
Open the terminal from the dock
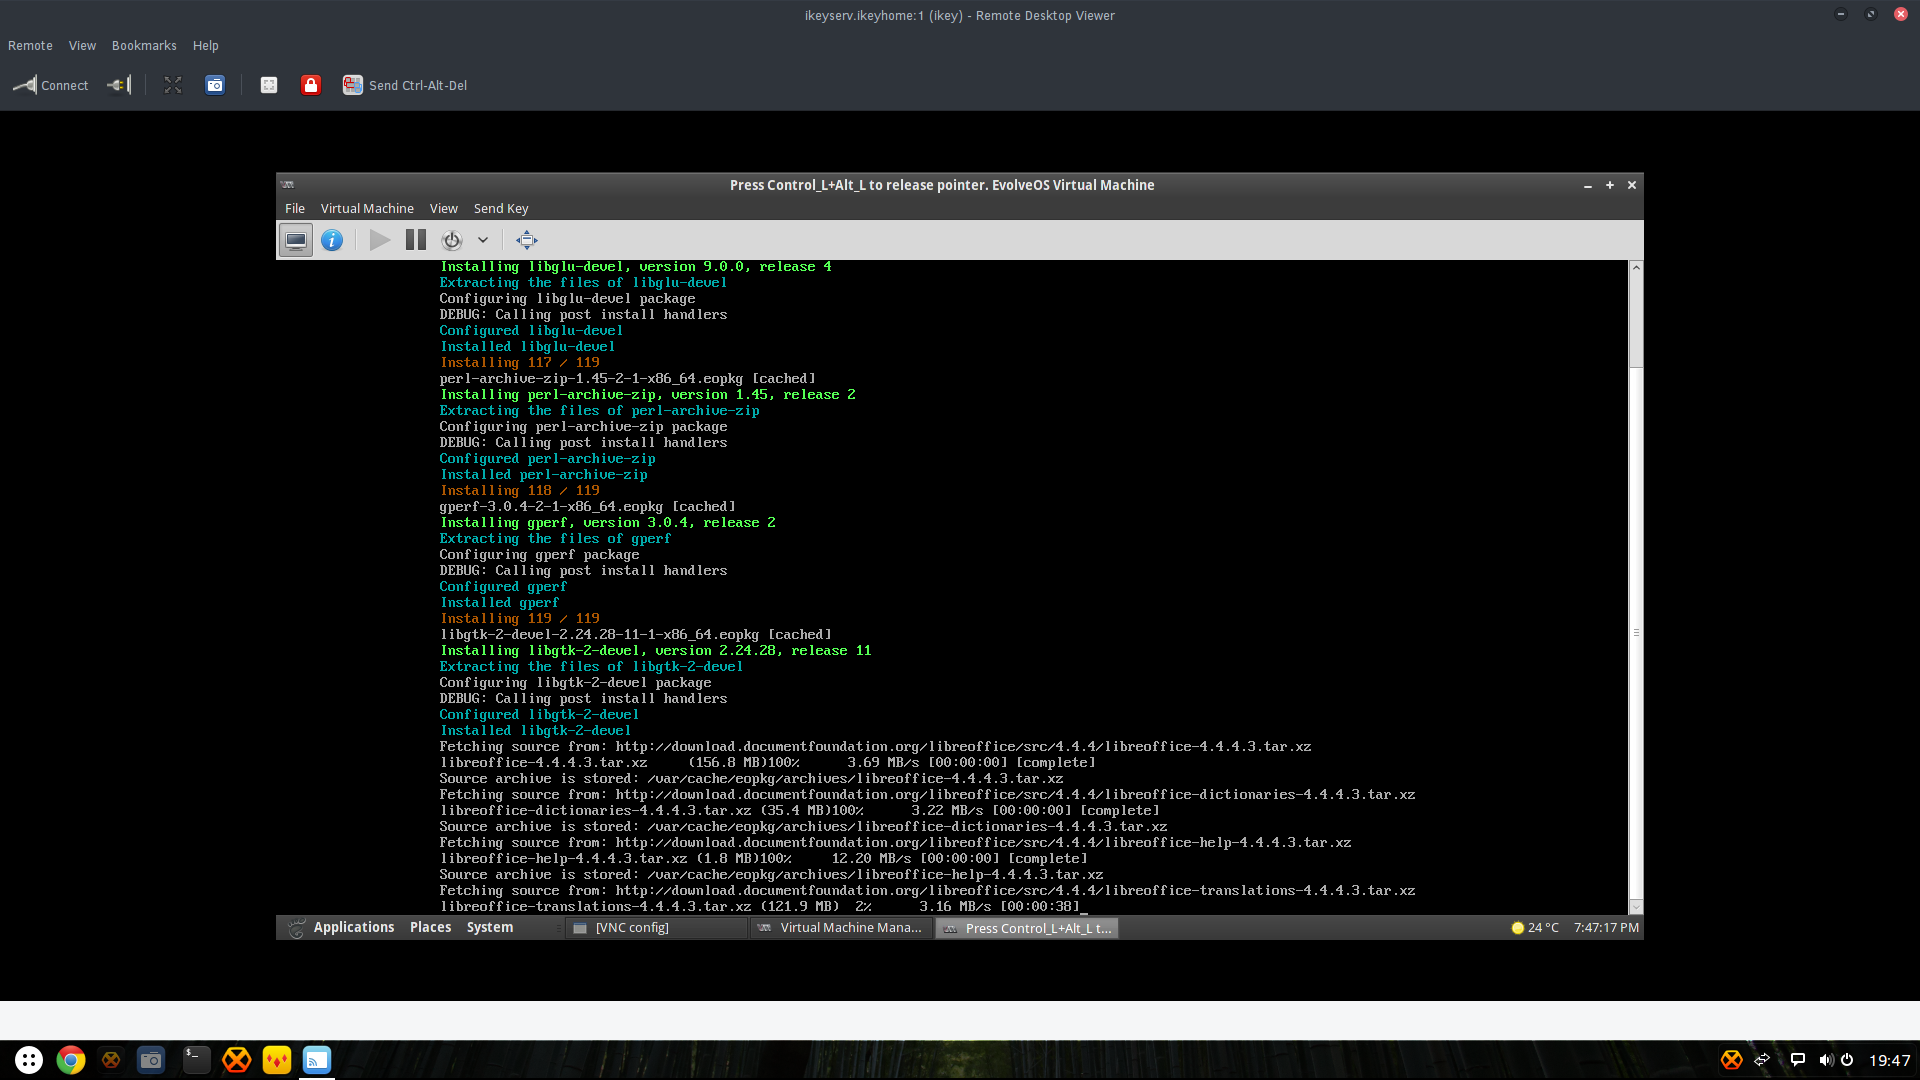click(196, 1060)
